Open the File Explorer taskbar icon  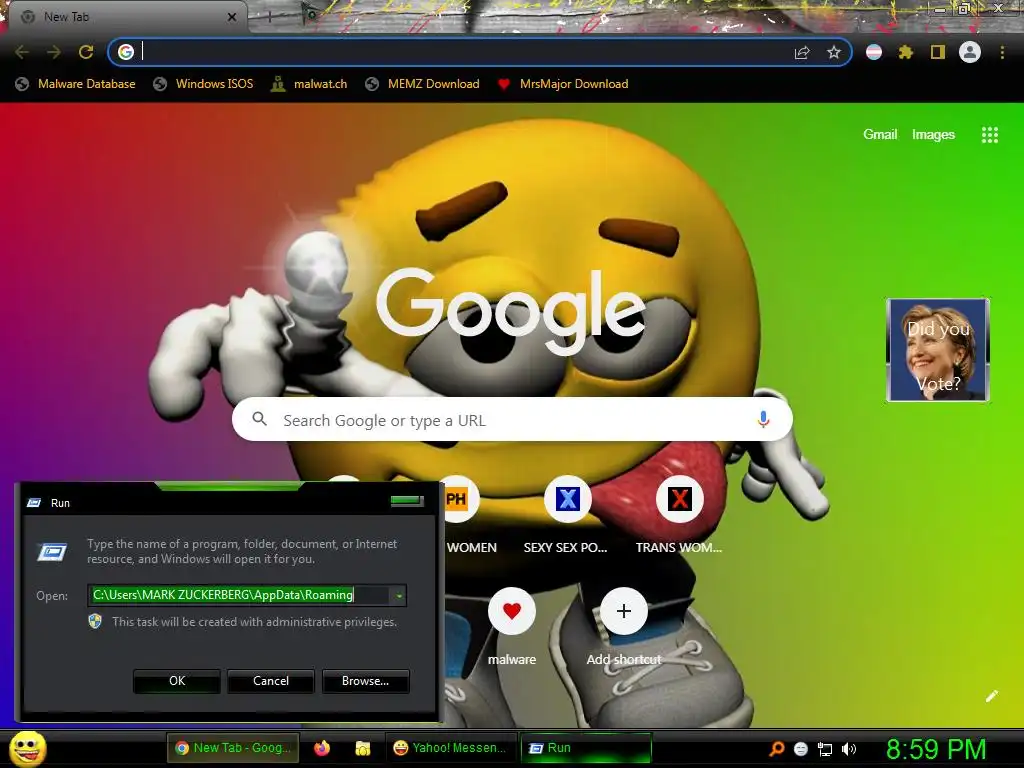pyautogui.click(x=362, y=748)
